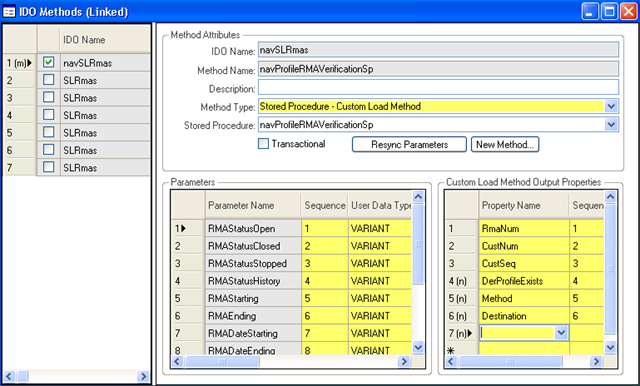Select the RMADateStarting parameter cell

point(253,333)
